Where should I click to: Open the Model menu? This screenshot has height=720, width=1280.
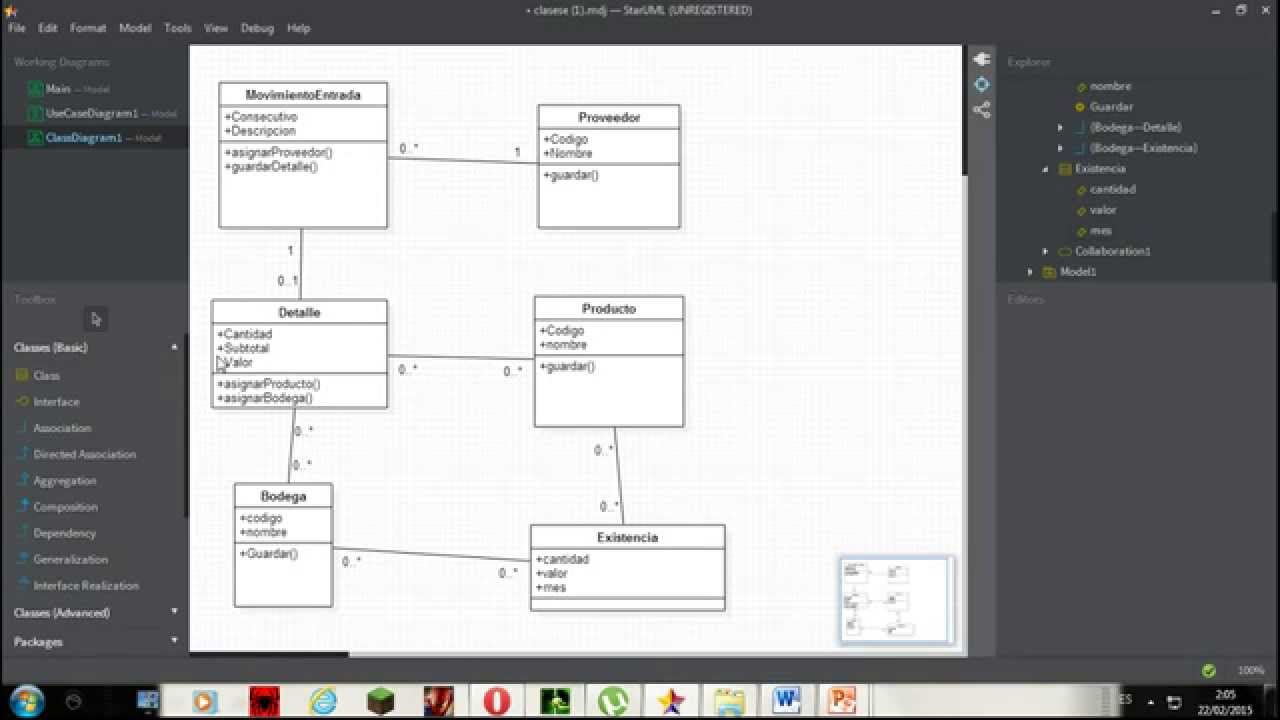tap(134, 28)
